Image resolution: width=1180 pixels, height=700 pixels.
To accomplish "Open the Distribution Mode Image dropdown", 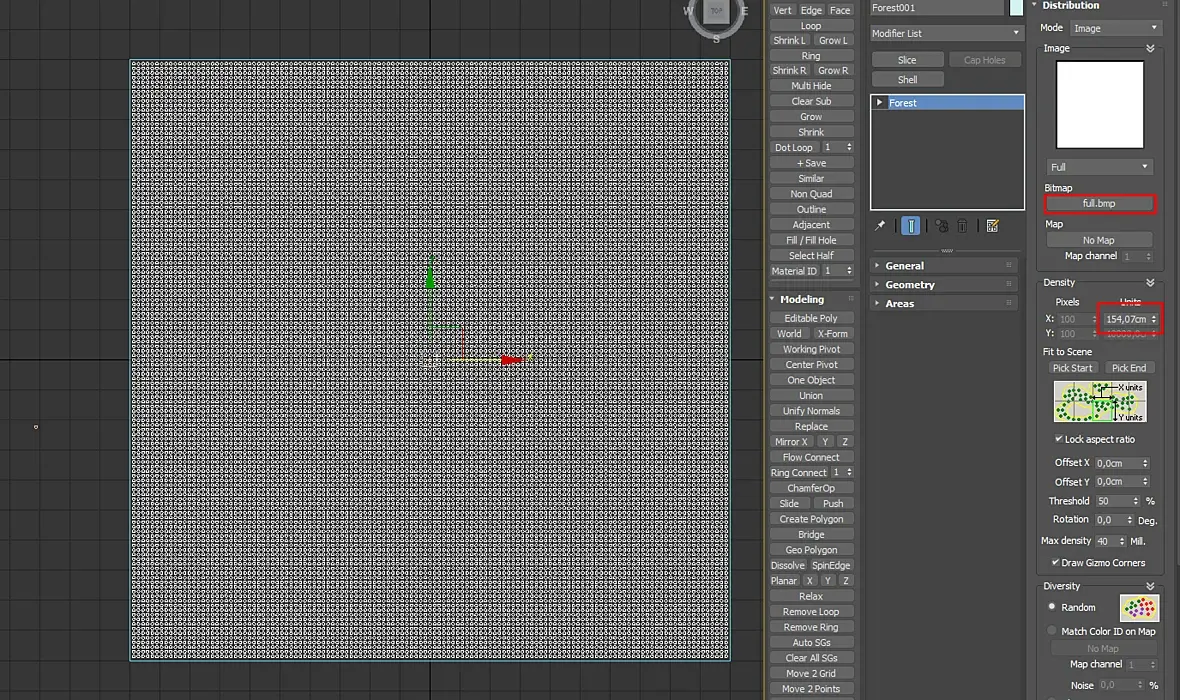I will [x=1115, y=28].
